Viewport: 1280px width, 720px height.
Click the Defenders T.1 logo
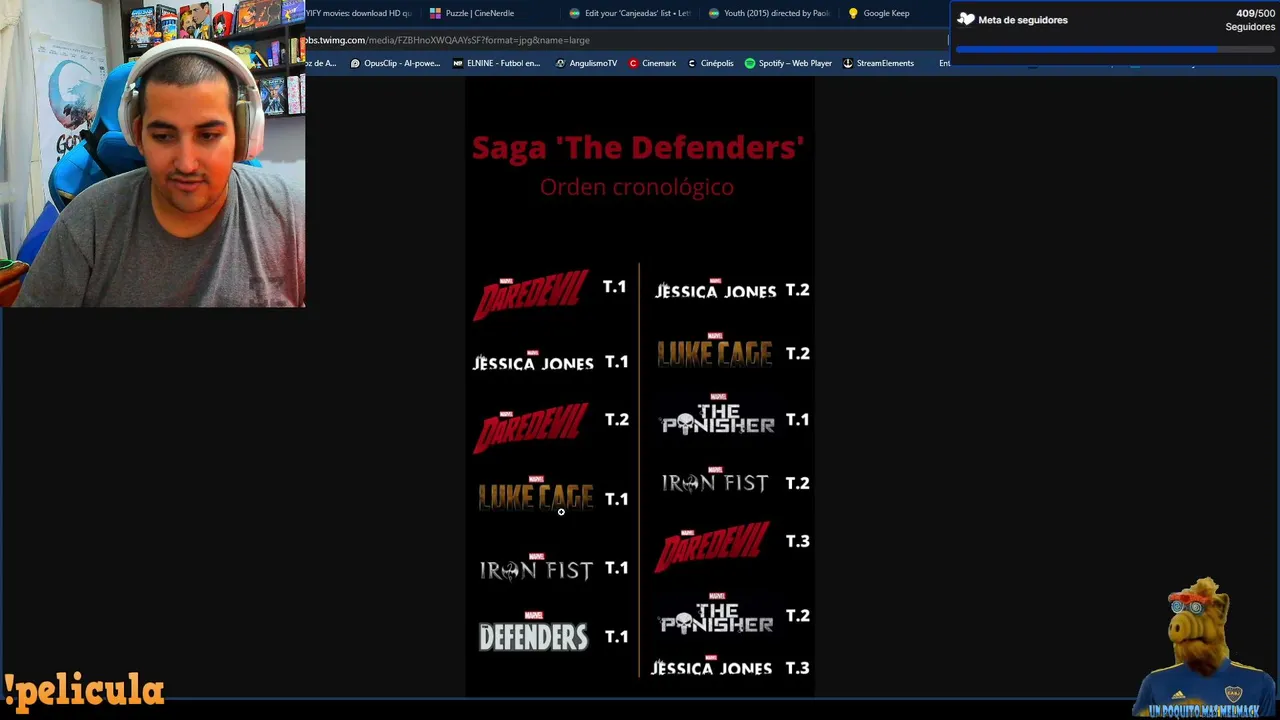coord(534,634)
